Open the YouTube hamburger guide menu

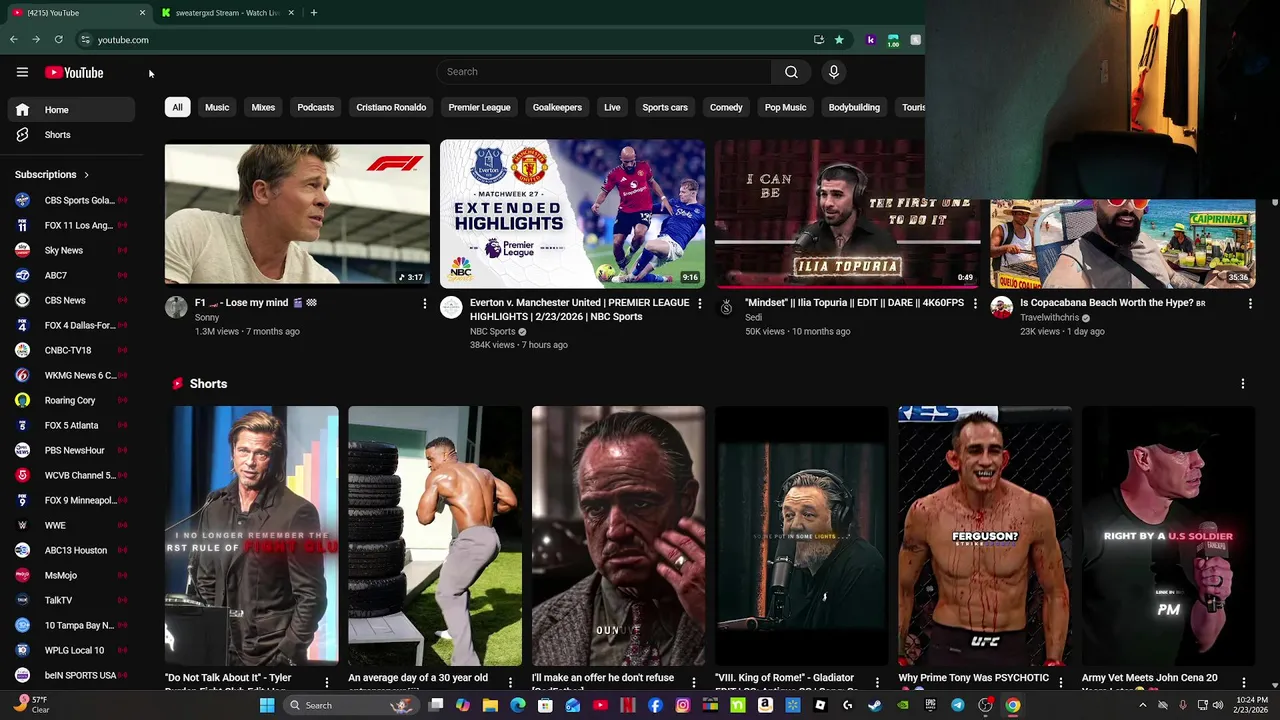pos(22,72)
